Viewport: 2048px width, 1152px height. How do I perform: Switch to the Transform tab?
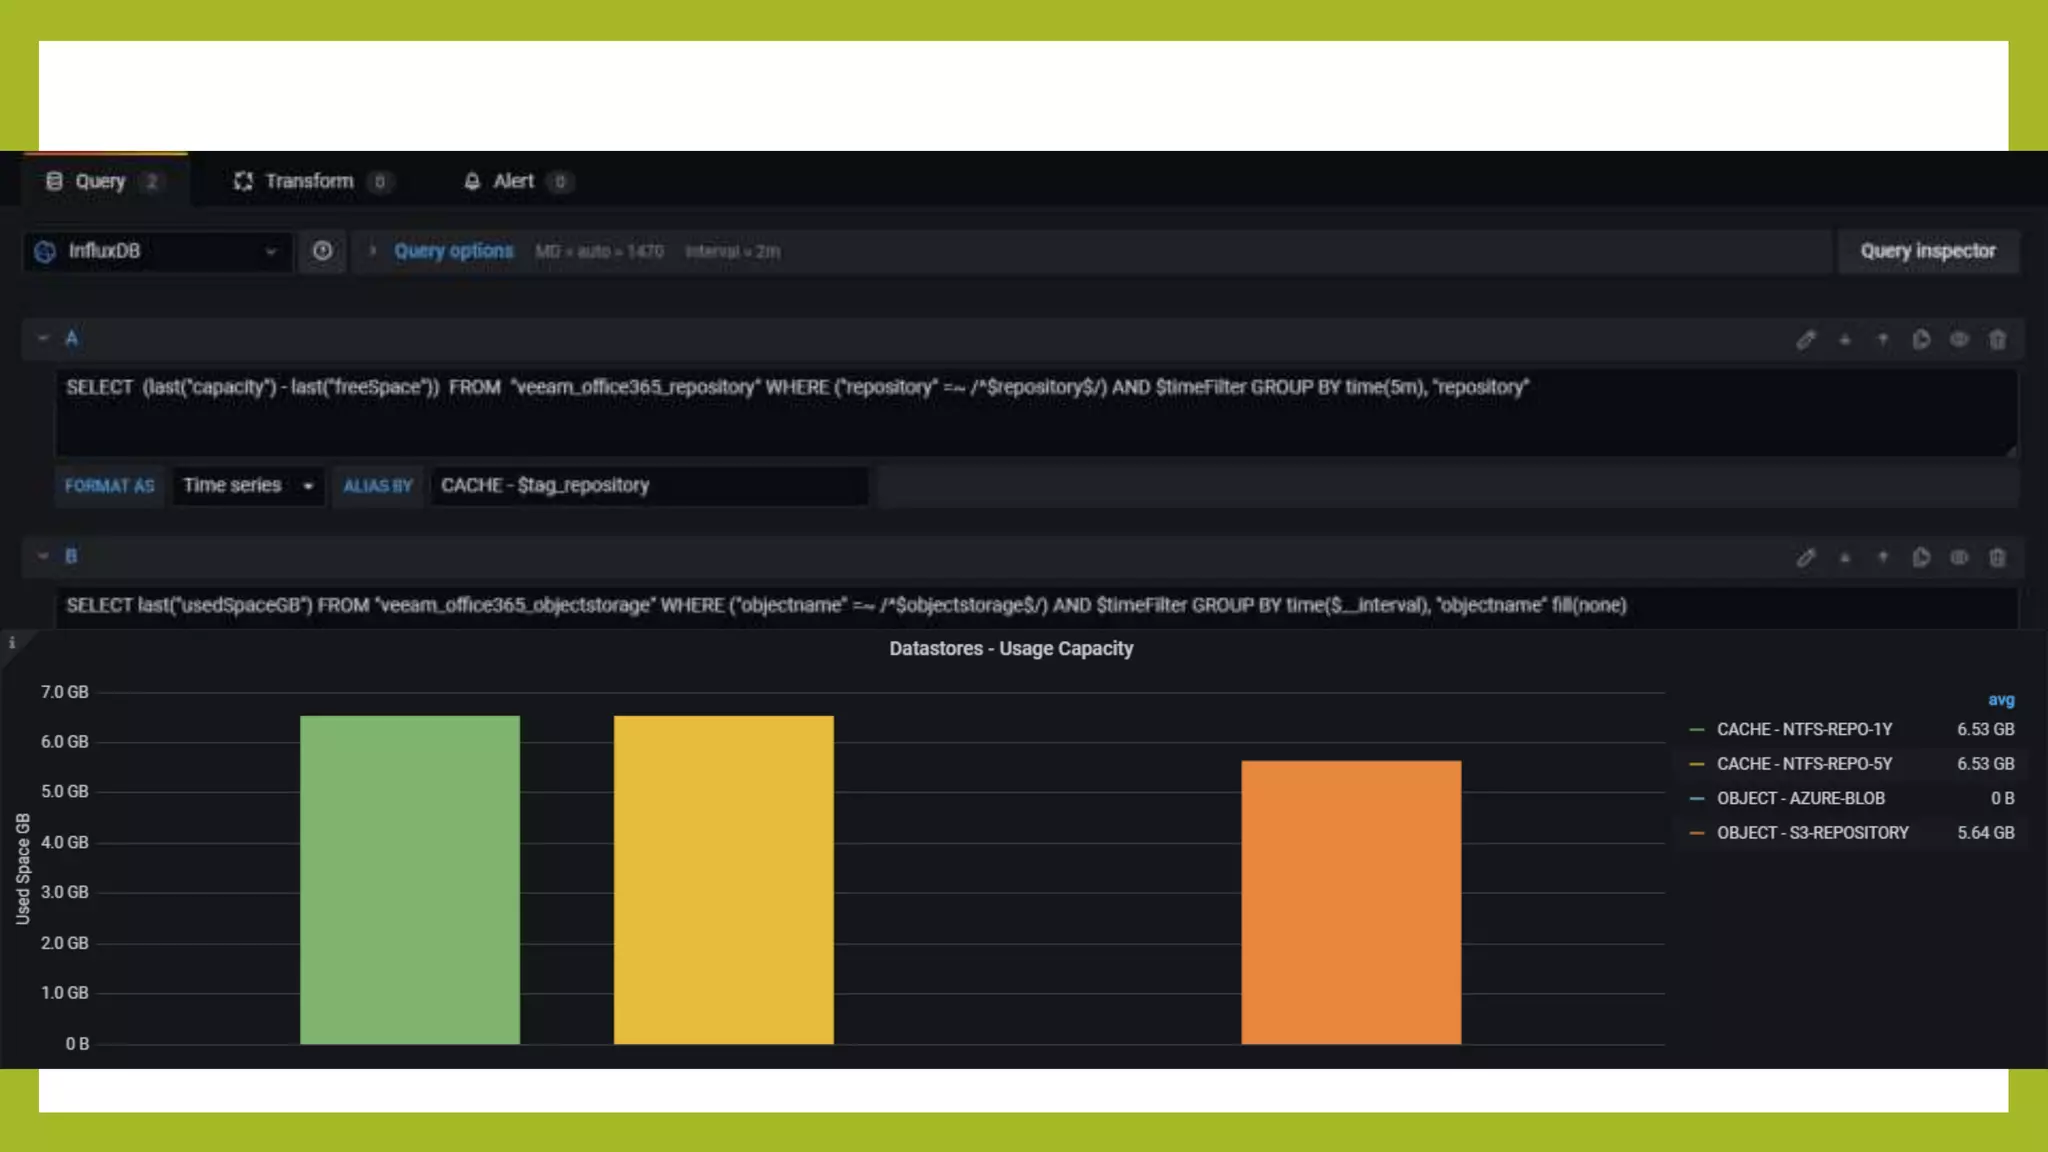[312, 181]
